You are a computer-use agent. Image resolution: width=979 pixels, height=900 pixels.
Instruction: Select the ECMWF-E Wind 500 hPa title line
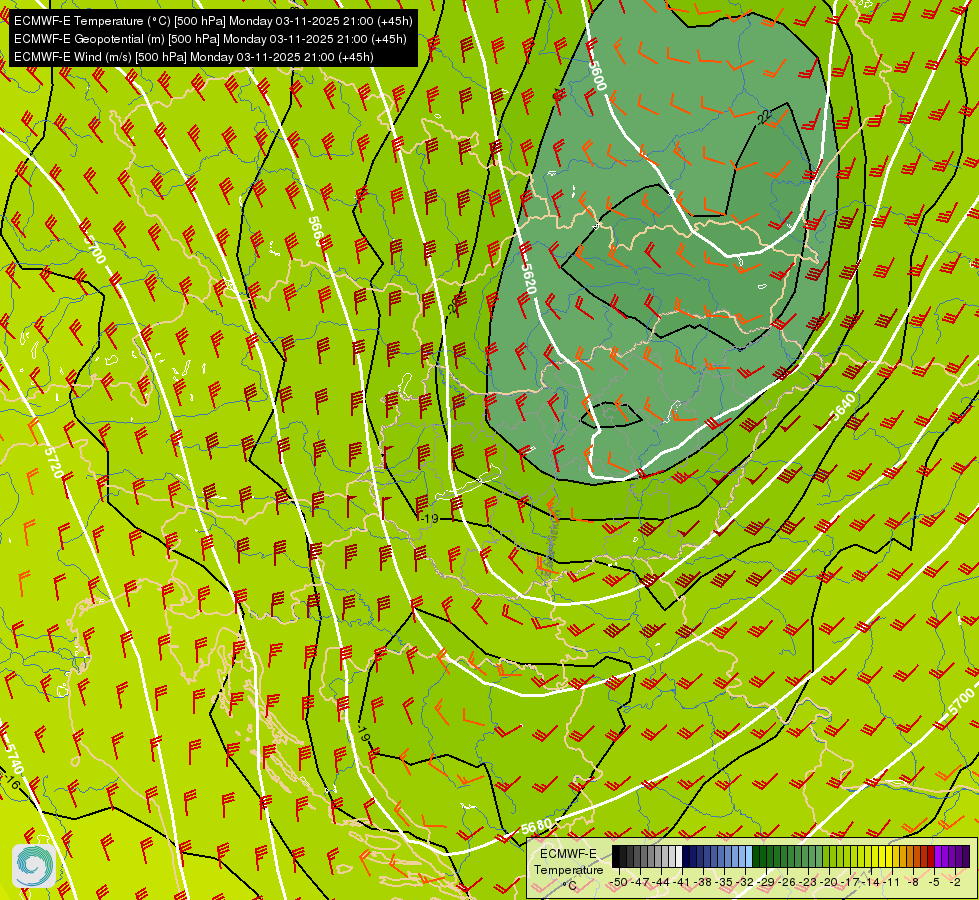(194, 57)
